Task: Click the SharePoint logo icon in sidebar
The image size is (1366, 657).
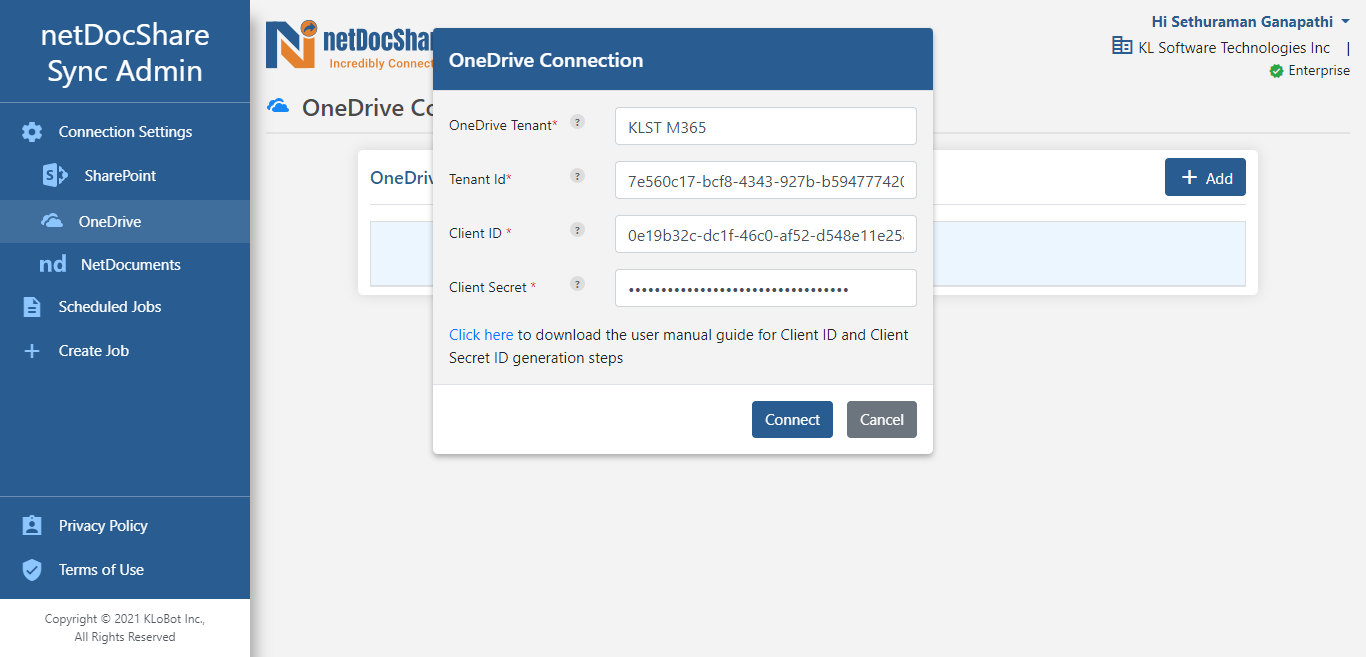Action: (x=54, y=176)
